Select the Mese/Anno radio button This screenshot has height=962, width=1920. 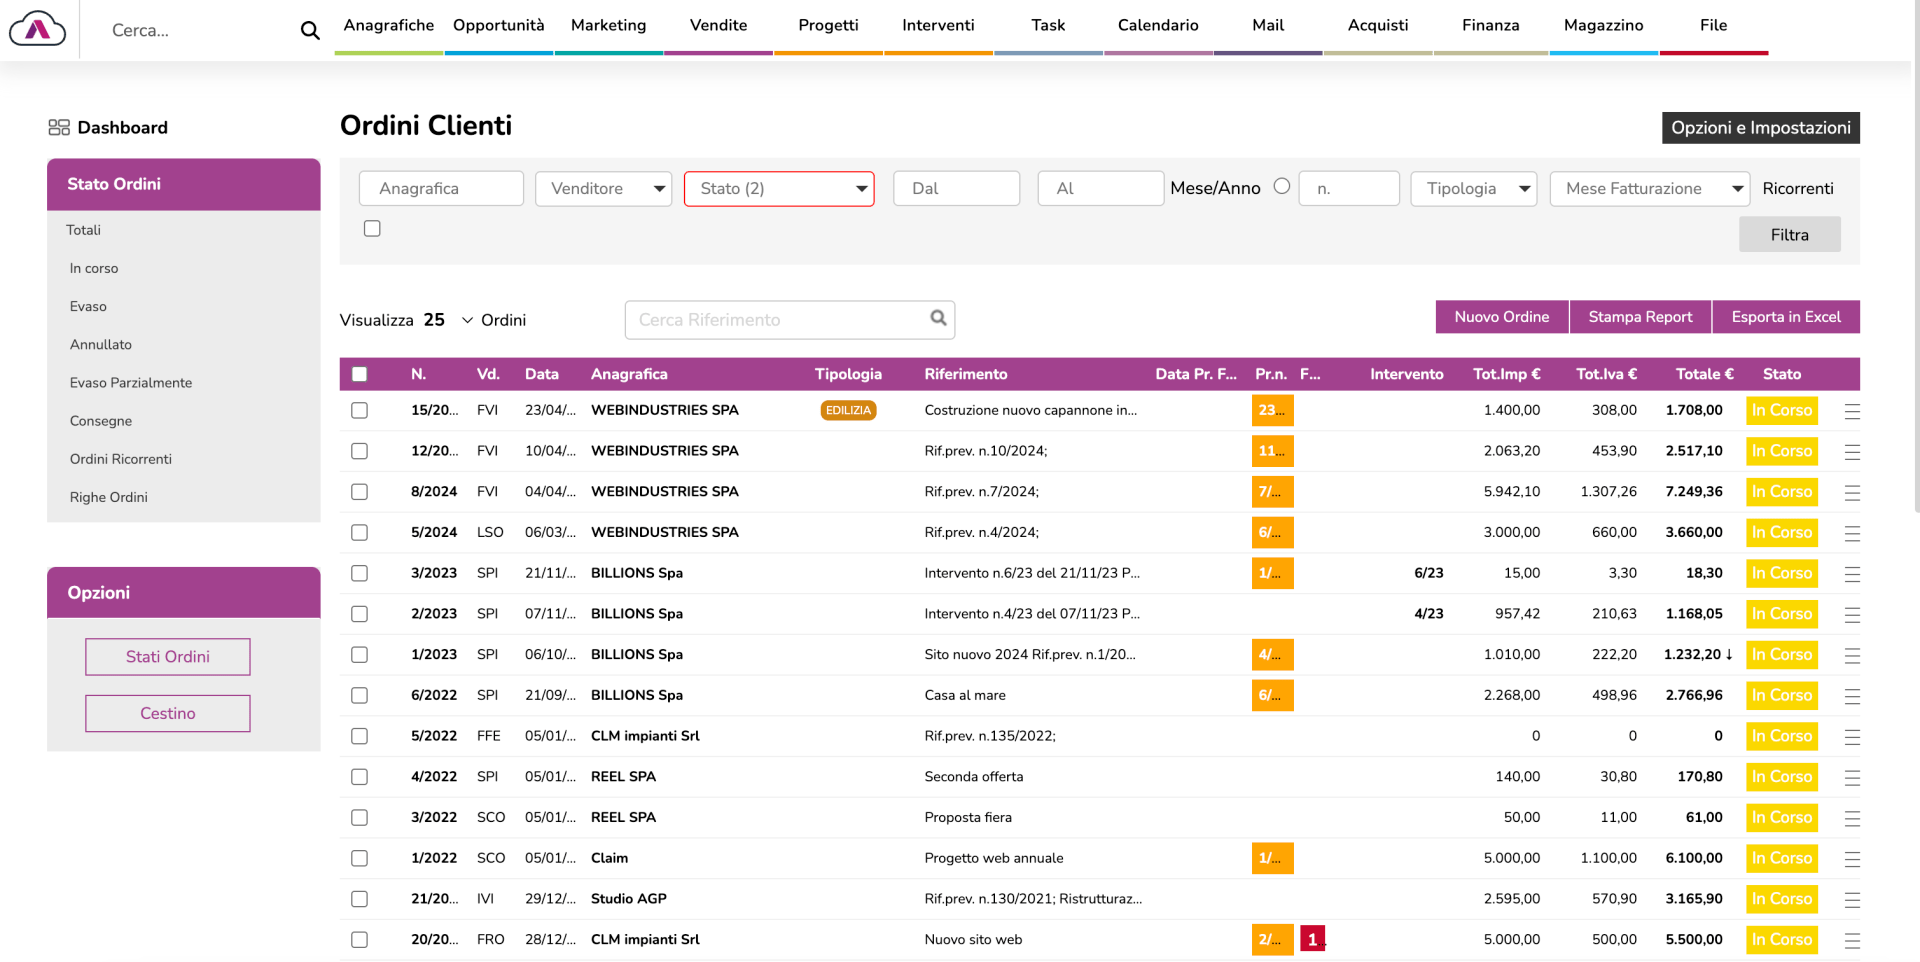[1281, 187]
